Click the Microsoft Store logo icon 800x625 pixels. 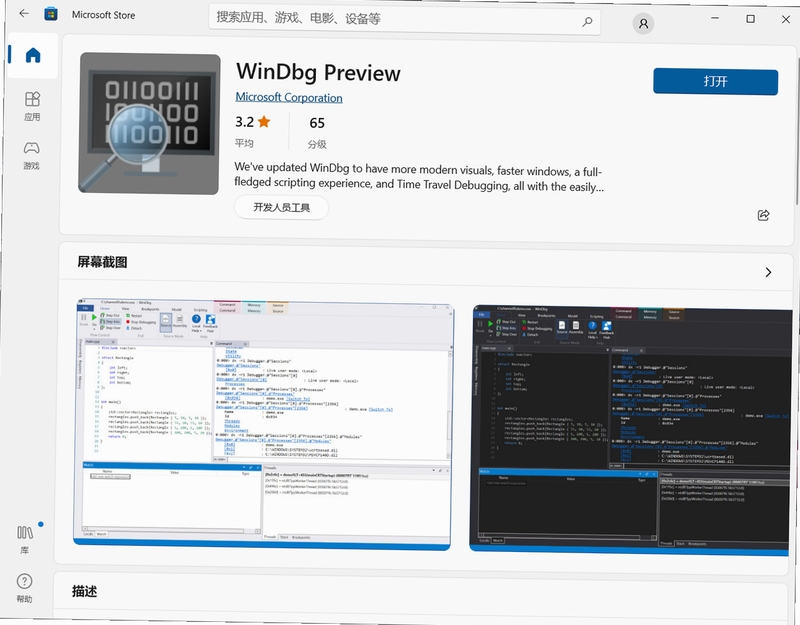[x=51, y=14]
